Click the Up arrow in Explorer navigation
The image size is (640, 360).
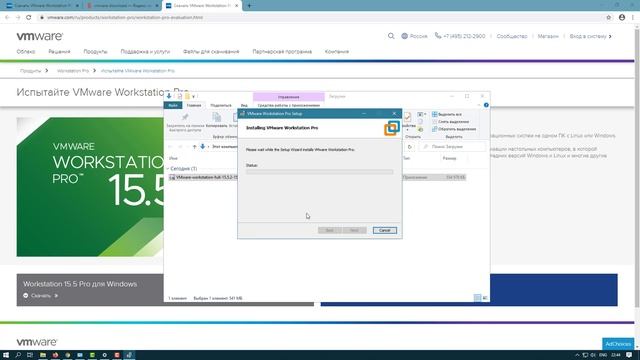pos(195,147)
